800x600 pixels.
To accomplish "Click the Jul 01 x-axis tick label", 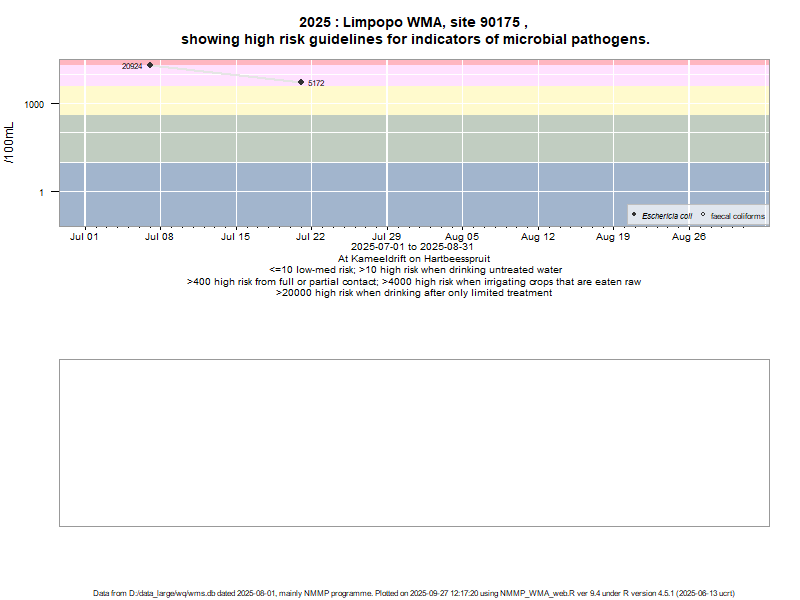I will click(84, 237).
